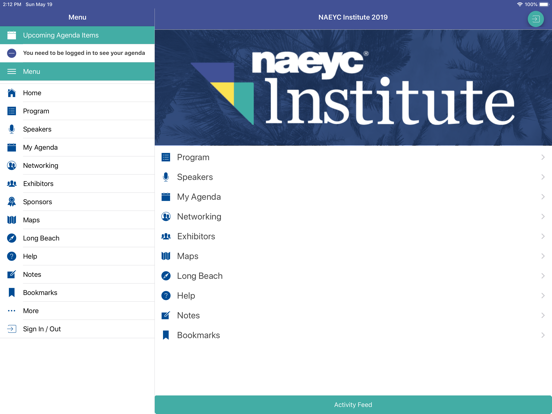Open Long Beach via its right chevron
This screenshot has height=414, width=552.
(x=543, y=276)
